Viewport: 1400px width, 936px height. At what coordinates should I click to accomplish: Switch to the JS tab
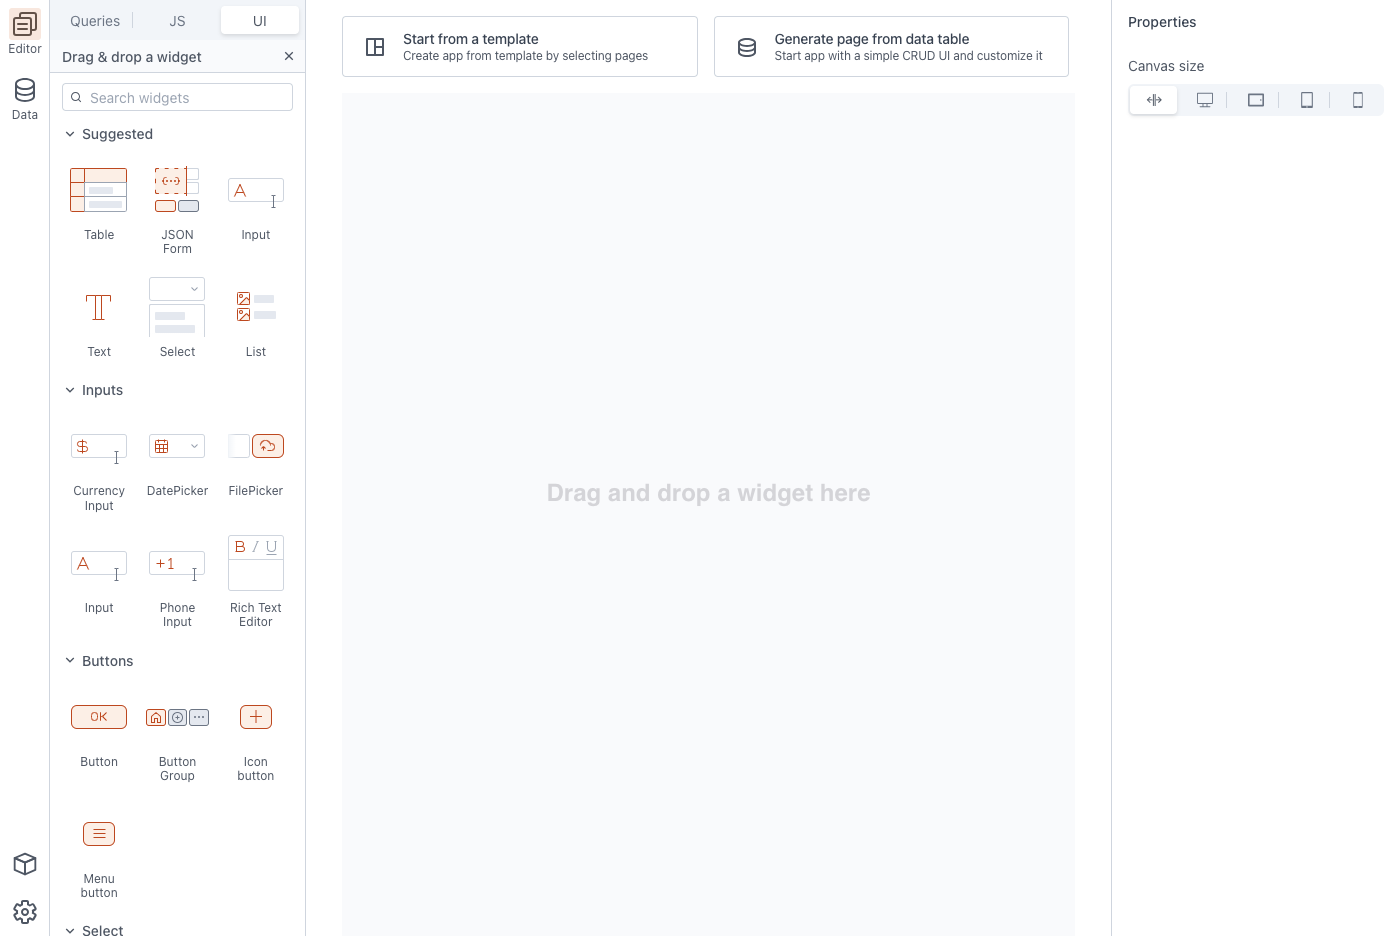pyautogui.click(x=177, y=21)
